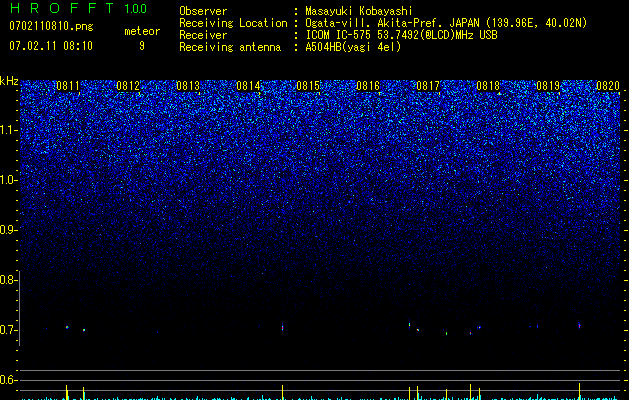The height and width of the screenshot is (400, 629).
Task: Click the 0.6 frequency axis label
Action: pyautogui.click(x=8, y=380)
